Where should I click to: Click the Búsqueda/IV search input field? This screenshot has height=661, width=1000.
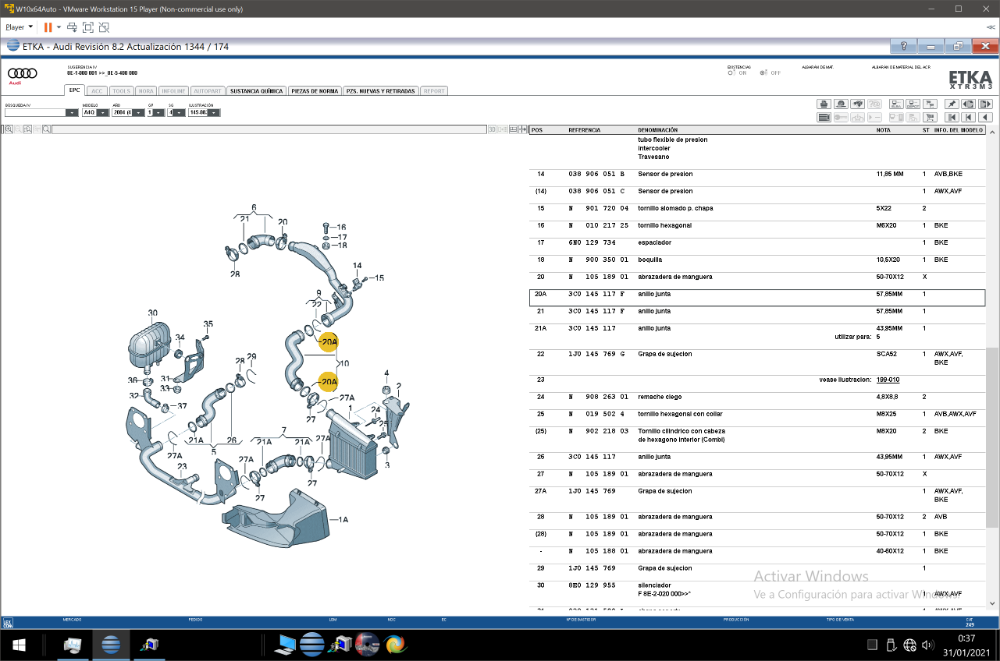[36, 113]
